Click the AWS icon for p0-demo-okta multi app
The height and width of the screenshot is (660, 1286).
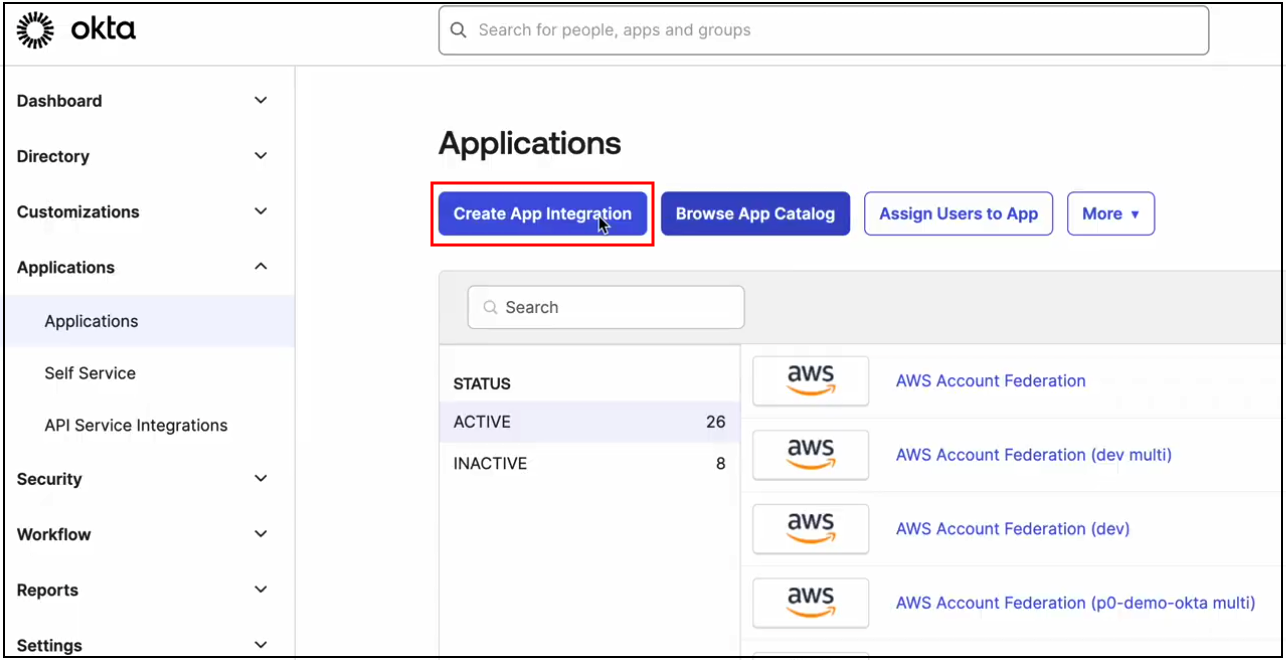click(x=810, y=603)
